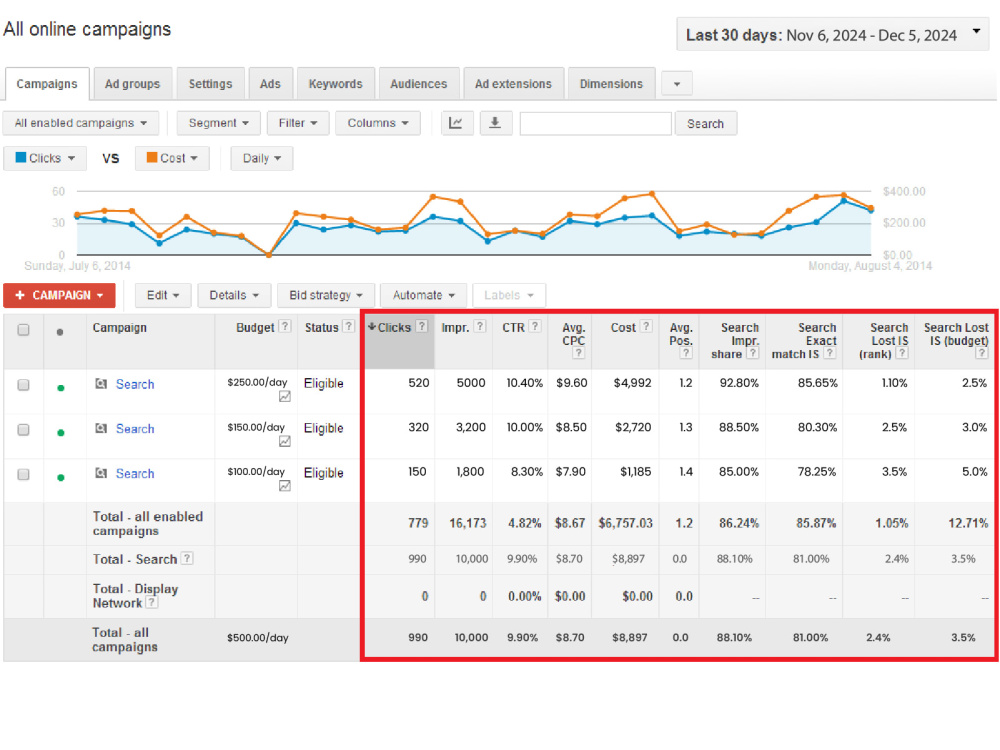Open the Daily granularity dropdown
The height and width of the screenshot is (750, 1000).
click(x=261, y=158)
